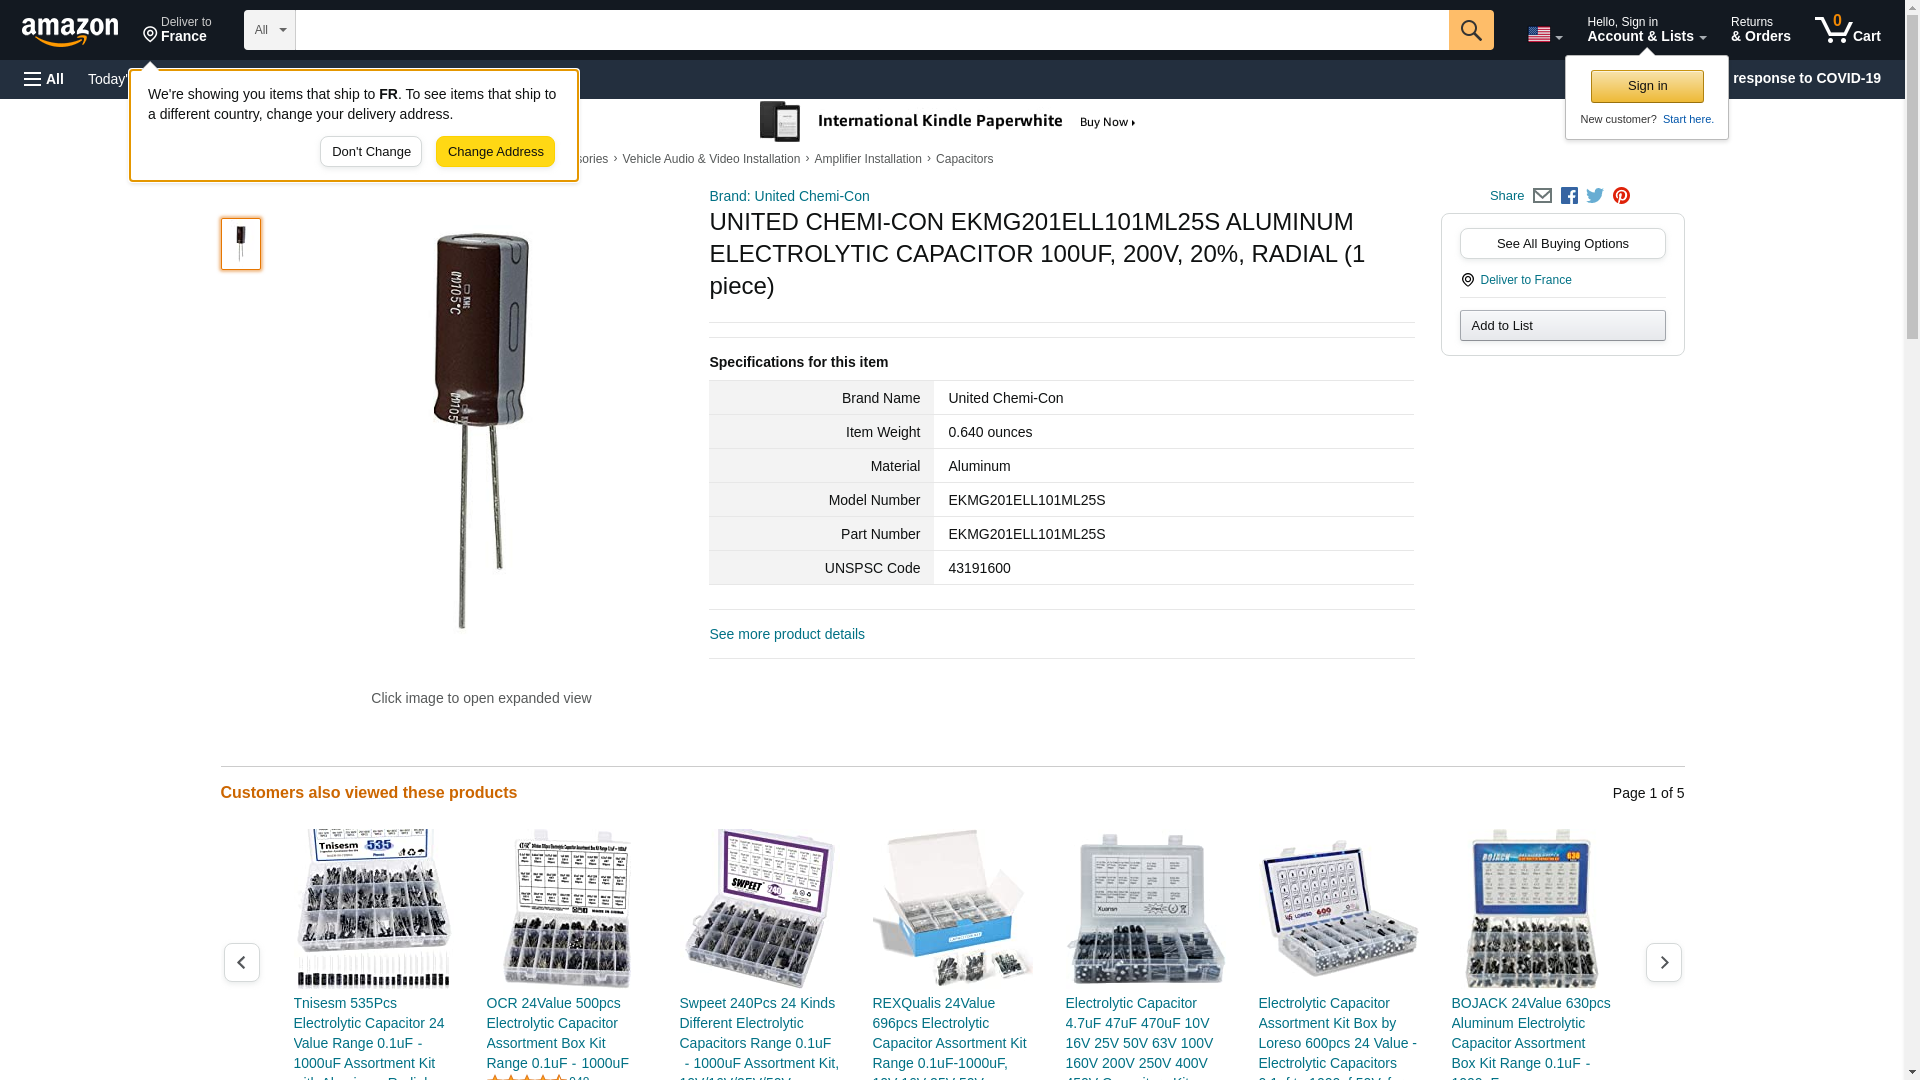Share product on Facebook
Viewport: 1920px width, 1080px height.
click(x=1569, y=196)
